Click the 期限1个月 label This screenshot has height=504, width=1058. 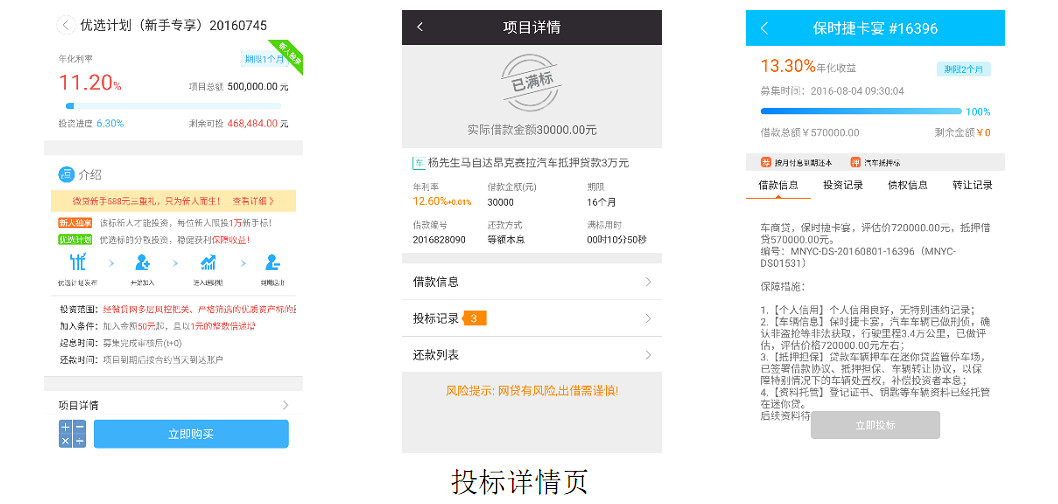coord(262,59)
